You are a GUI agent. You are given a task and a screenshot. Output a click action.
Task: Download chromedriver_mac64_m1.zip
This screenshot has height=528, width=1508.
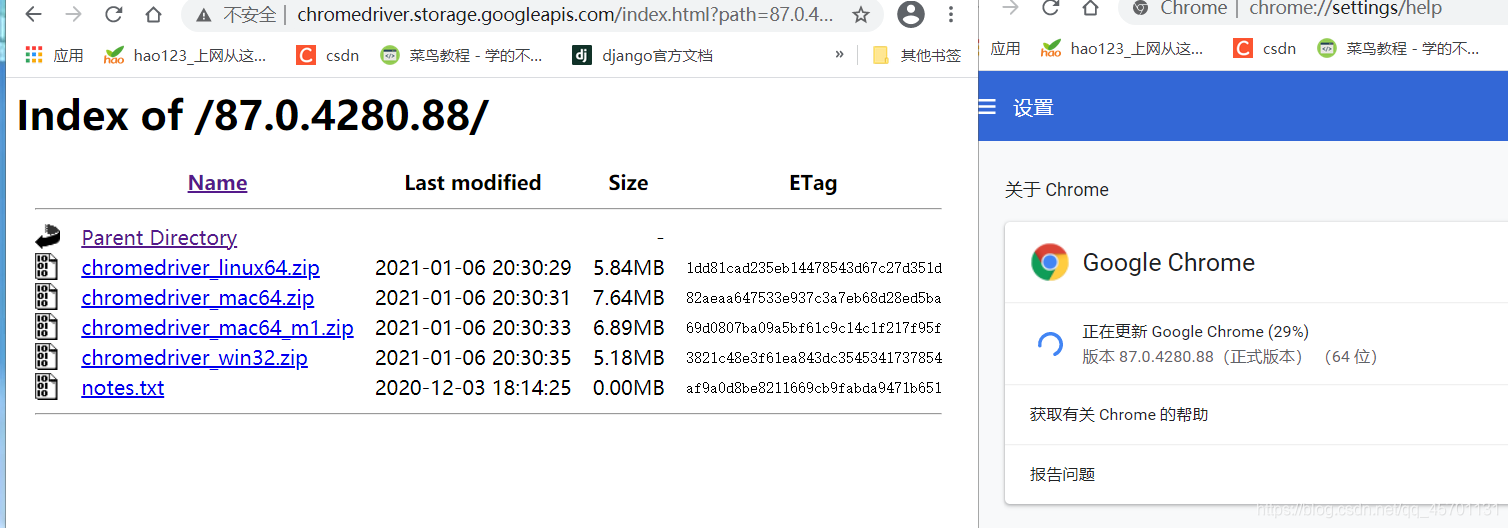(217, 328)
